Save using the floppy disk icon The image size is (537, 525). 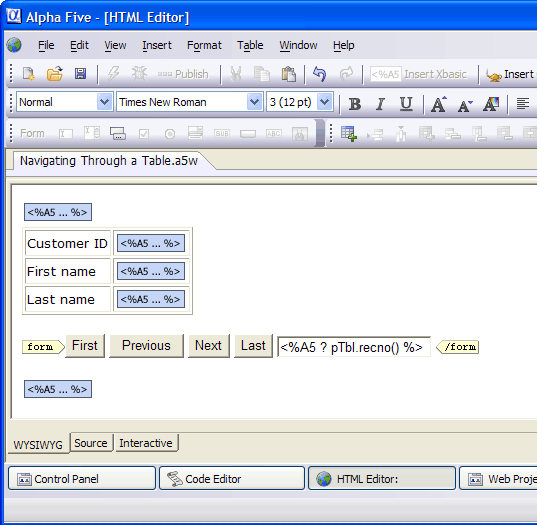[80, 74]
